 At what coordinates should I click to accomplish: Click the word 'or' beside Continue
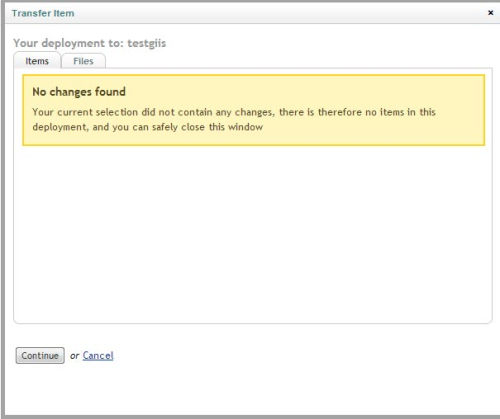pos(74,356)
